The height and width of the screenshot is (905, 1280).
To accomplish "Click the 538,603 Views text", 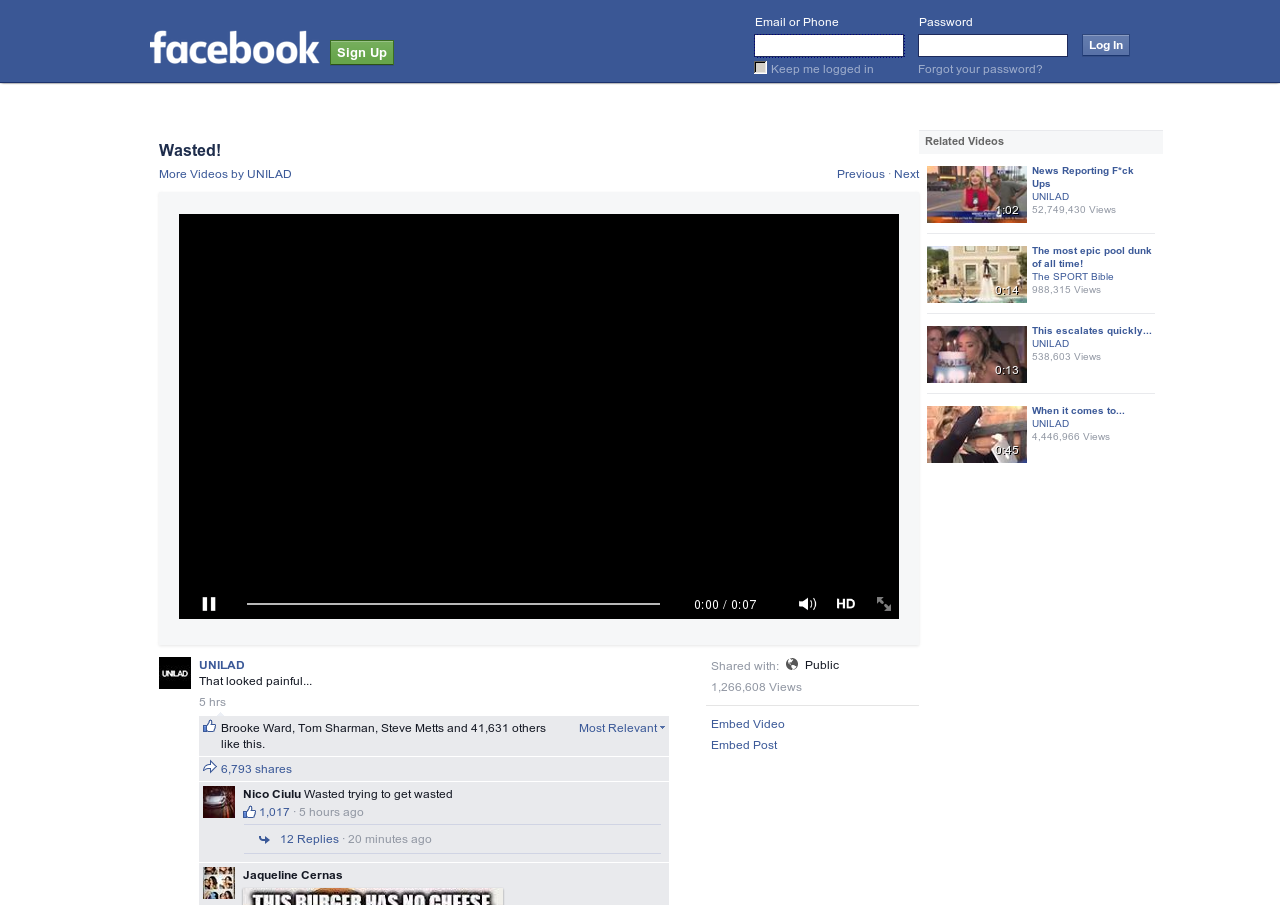I will click(1066, 357).
